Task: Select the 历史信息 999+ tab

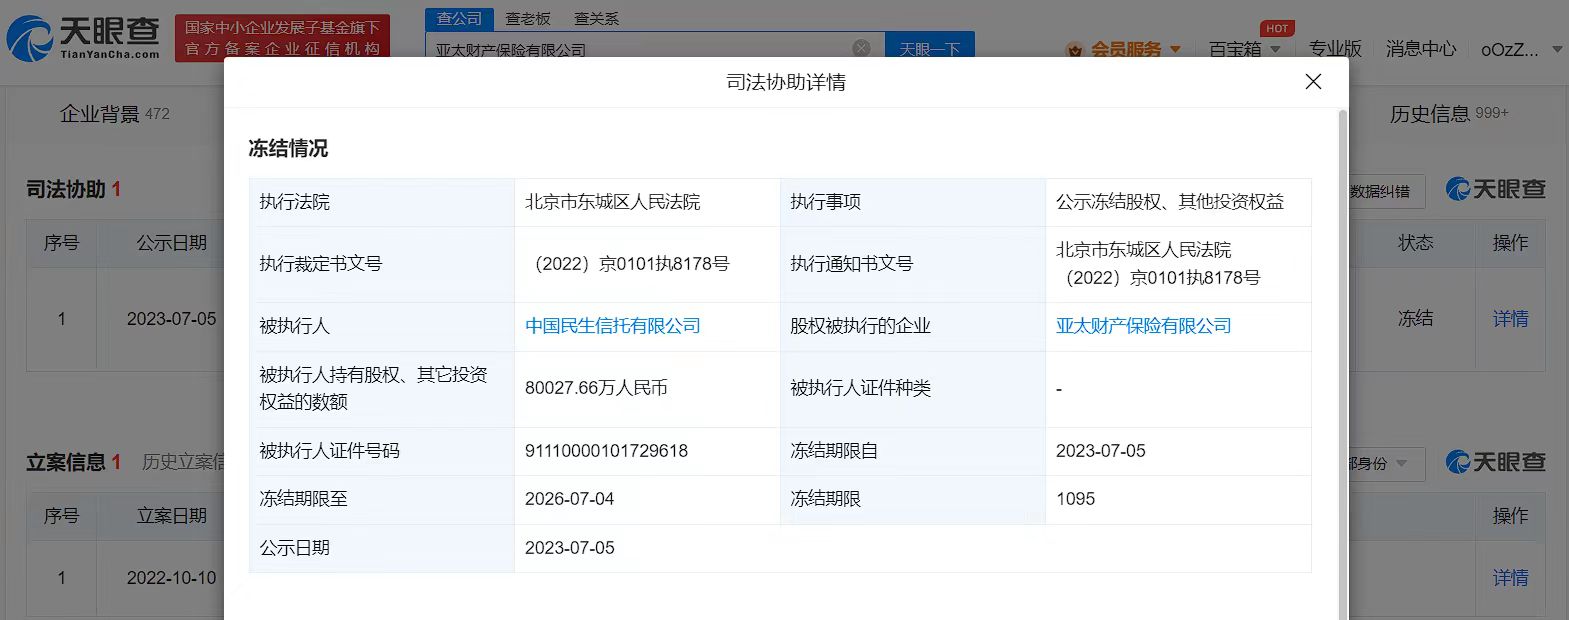Action: (1448, 114)
